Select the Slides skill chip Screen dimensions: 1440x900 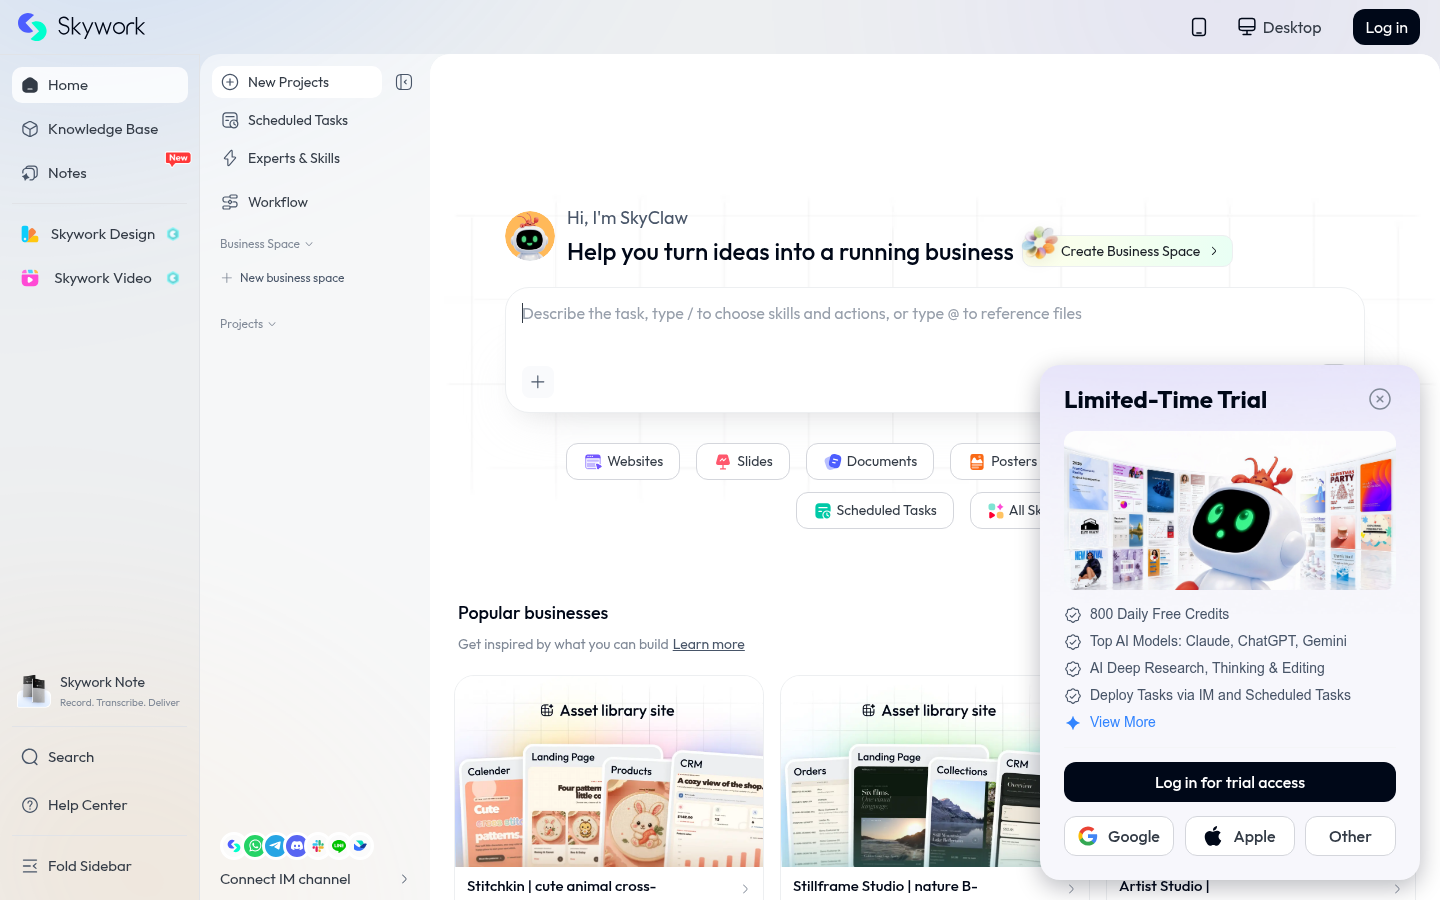743,461
